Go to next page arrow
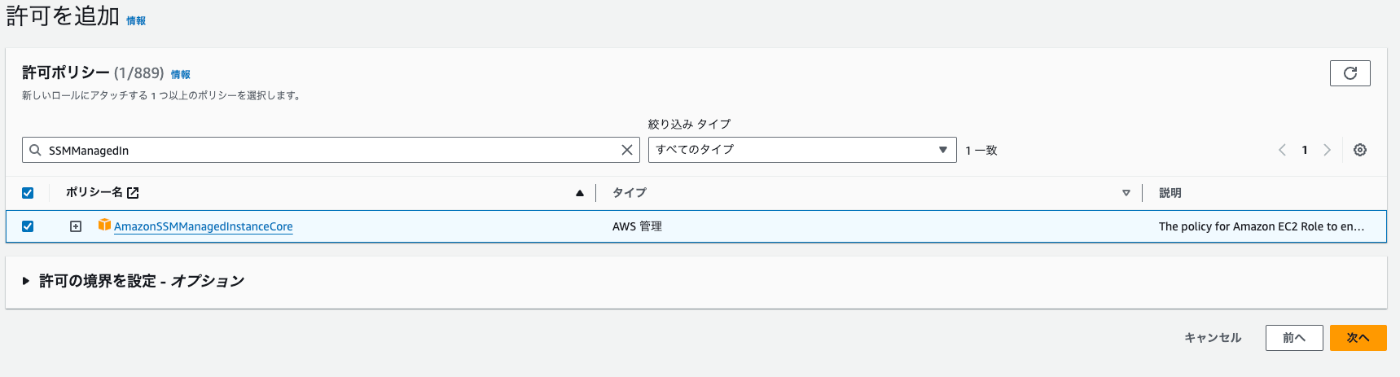The width and height of the screenshot is (1400, 377). click(1327, 150)
